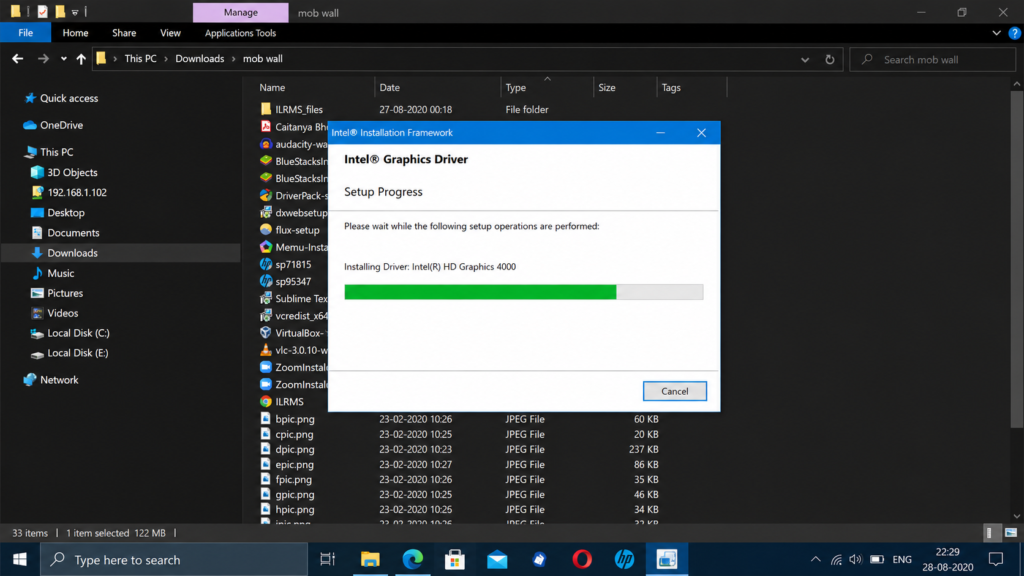This screenshot has width=1024, height=576.
Task: Click the Forward navigation arrow
Action: [43, 59]
